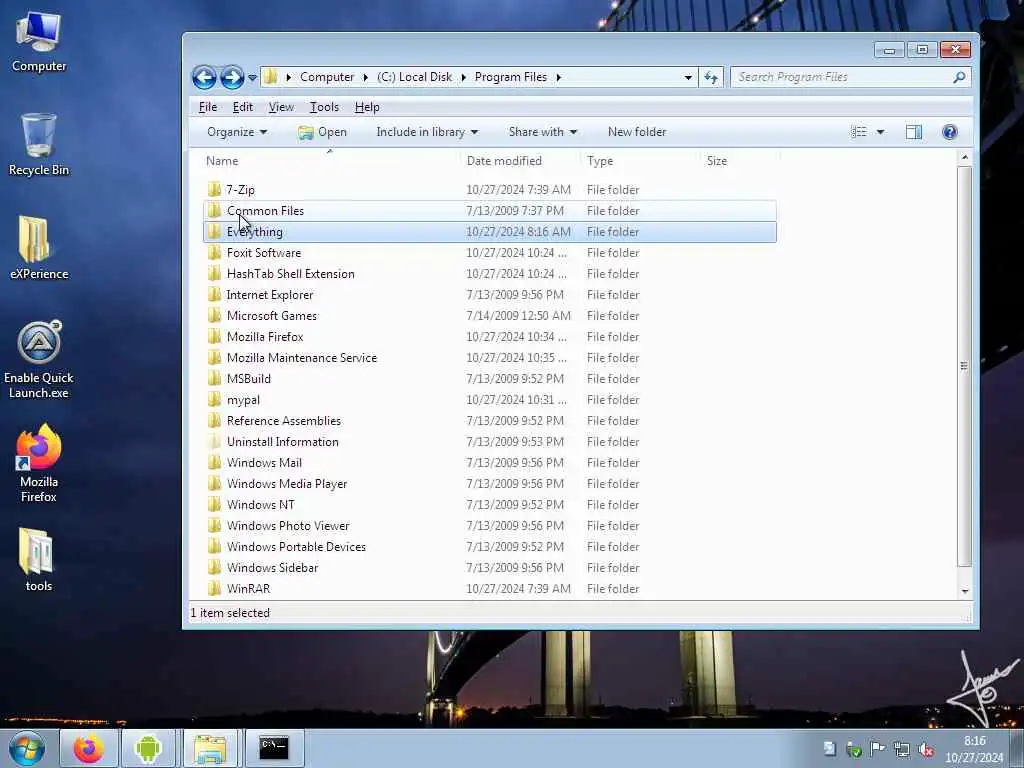Screen dimensions: 1024x768
Task: Expand the Share with dropdown
Action: pos(543,132)
